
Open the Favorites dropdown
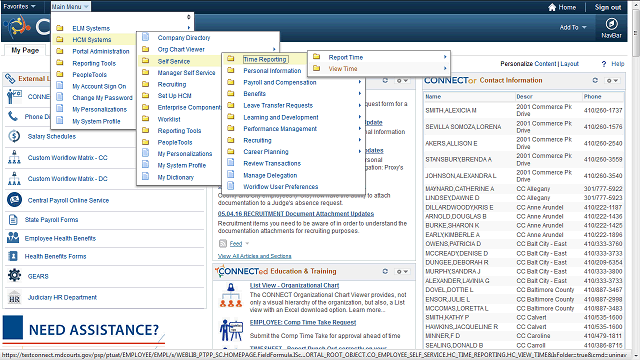click(19, 7)
